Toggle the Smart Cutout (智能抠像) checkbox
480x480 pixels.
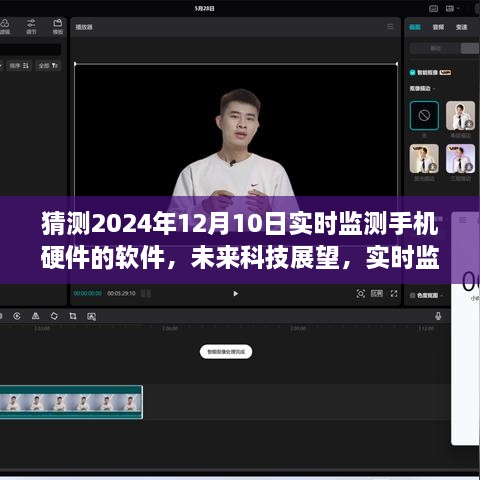point(412,72)
